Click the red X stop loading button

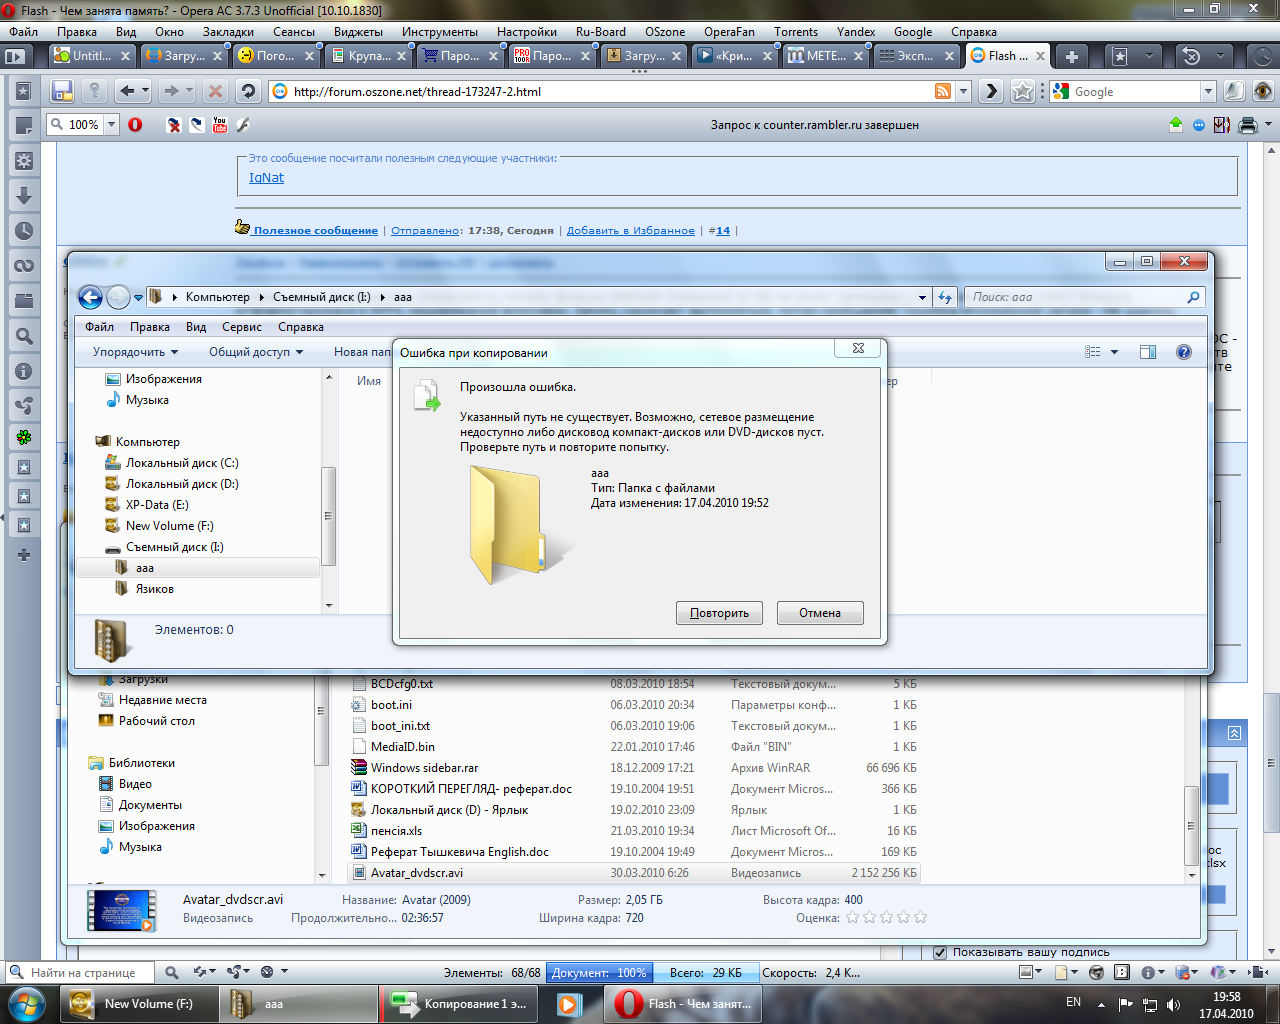pos(214,91)
